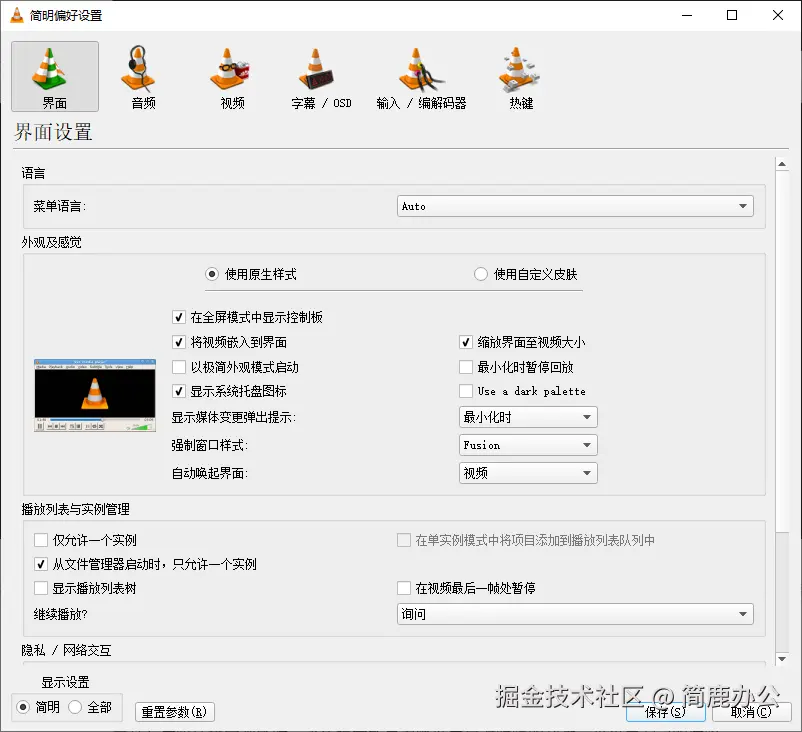Click the 显示设置 label
Screen dimensions: 802x732
65,682
